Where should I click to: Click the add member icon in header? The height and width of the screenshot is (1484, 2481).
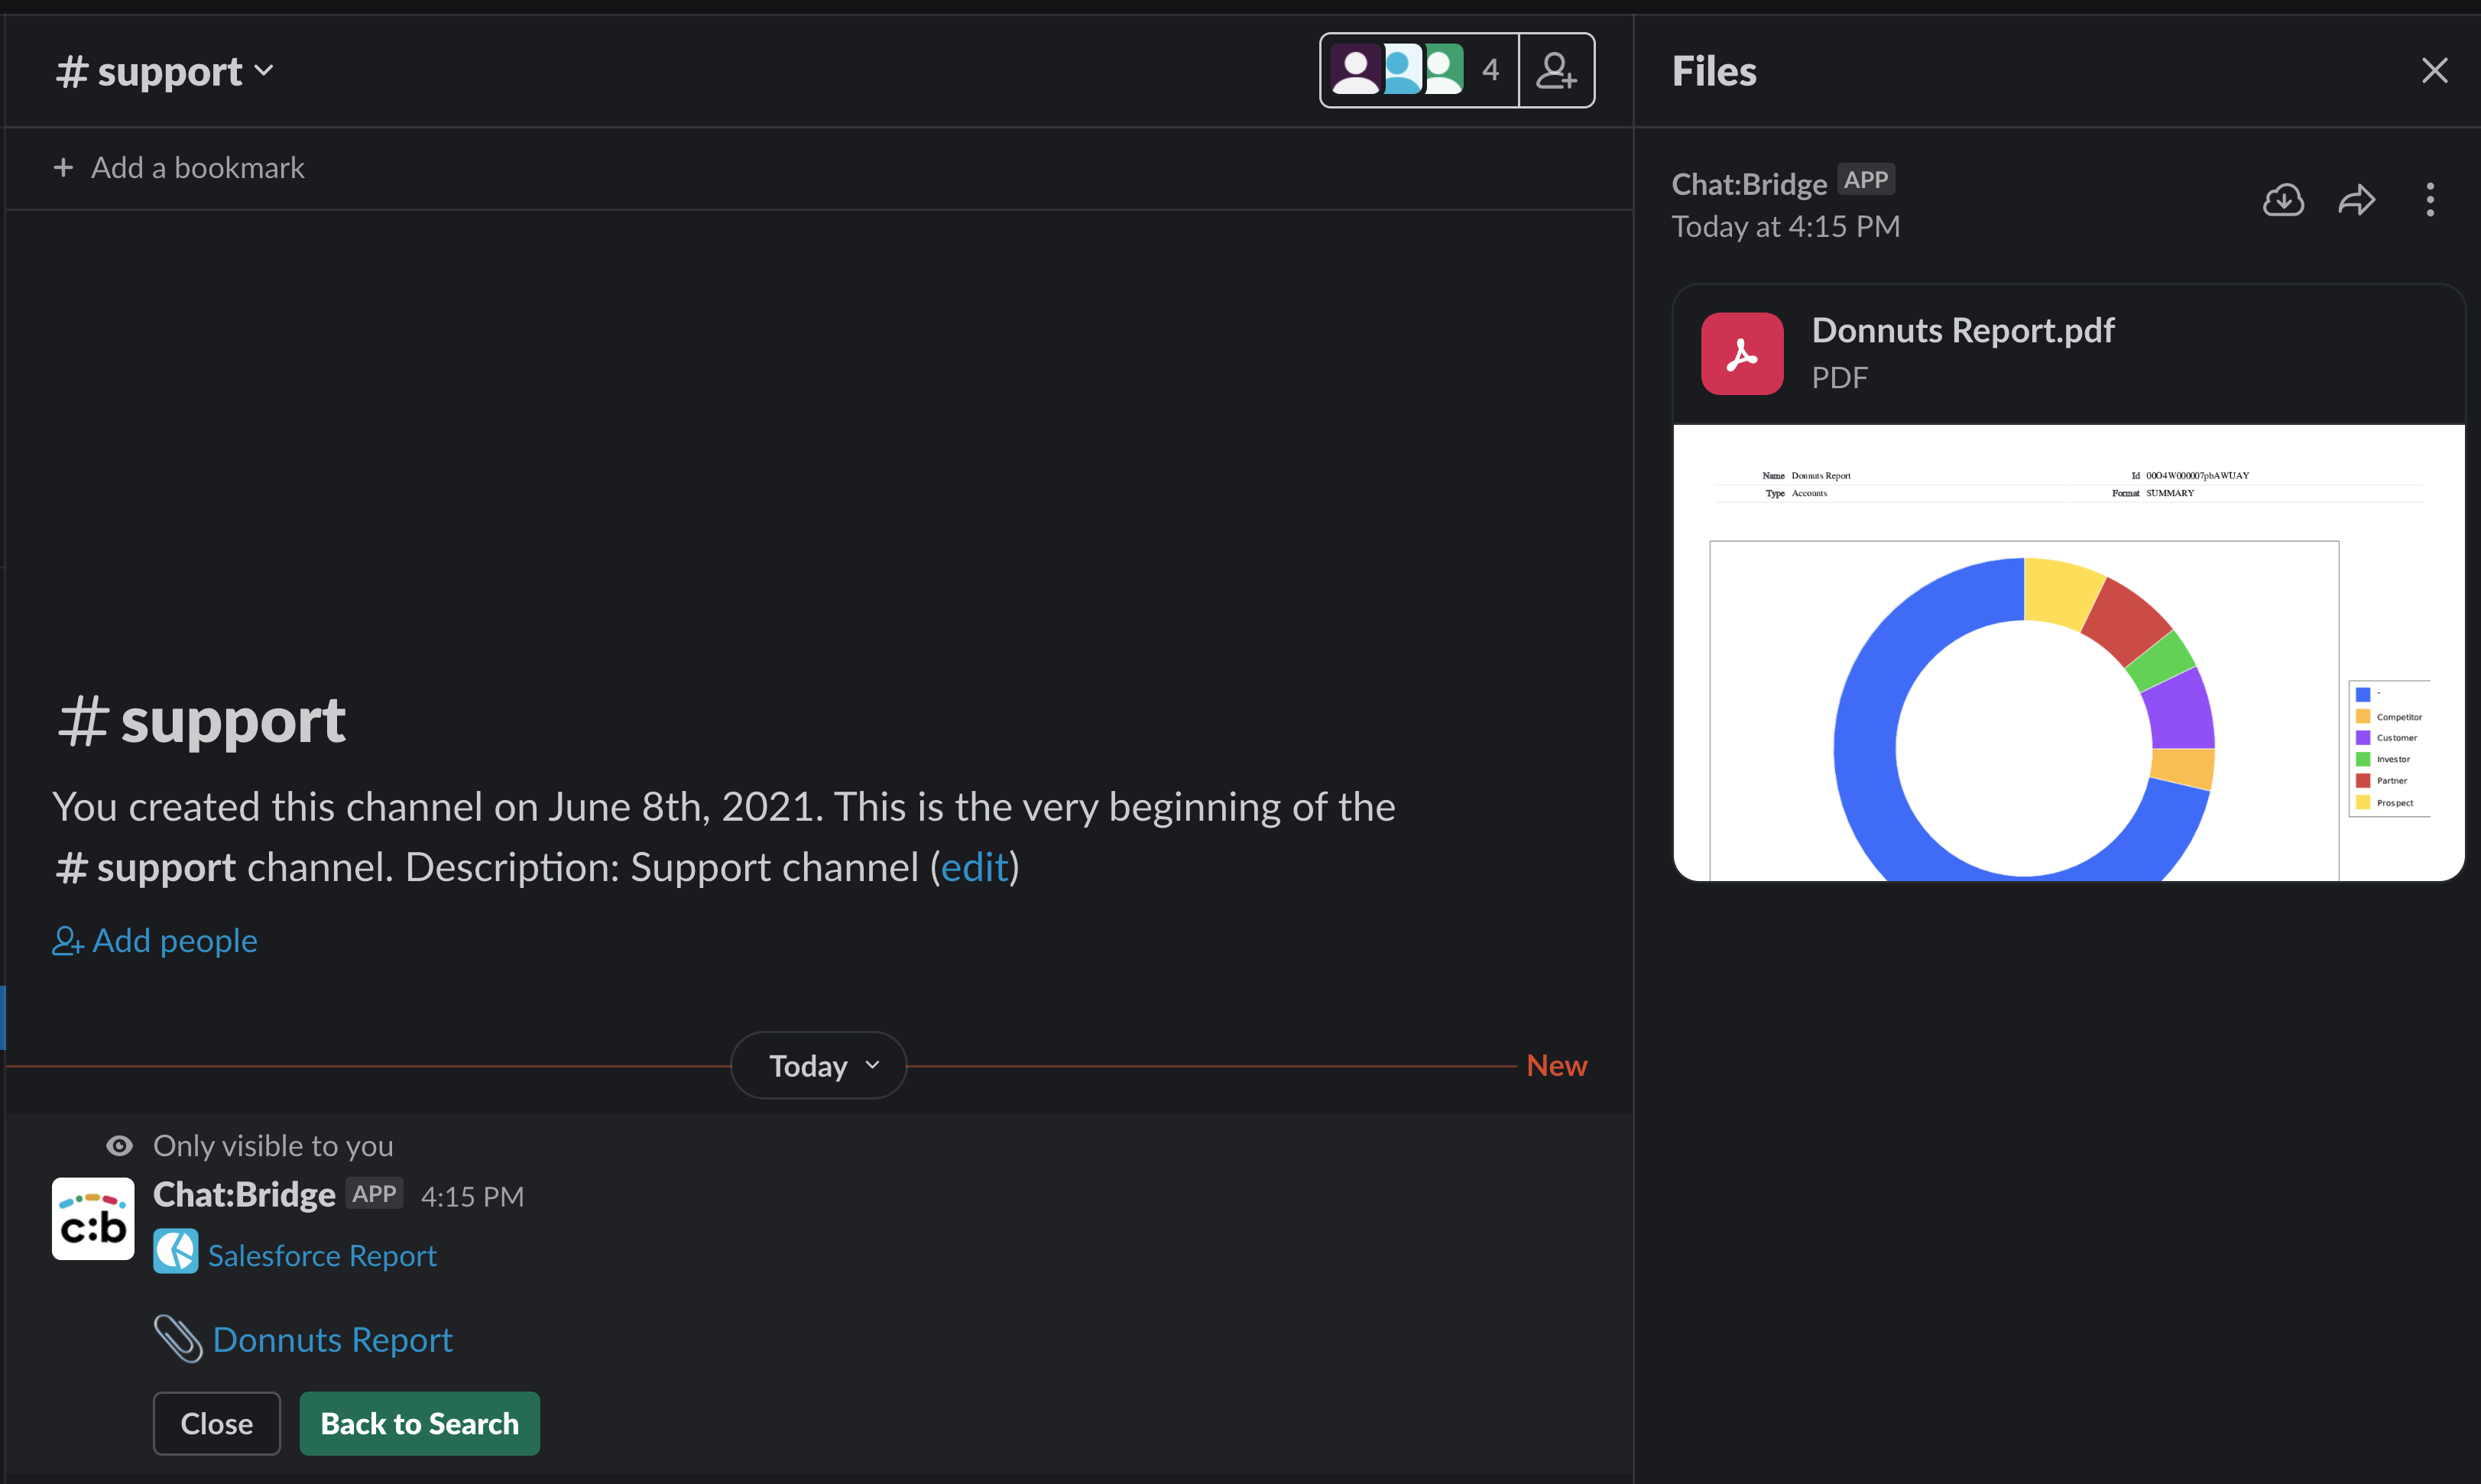coord(1557,71)
